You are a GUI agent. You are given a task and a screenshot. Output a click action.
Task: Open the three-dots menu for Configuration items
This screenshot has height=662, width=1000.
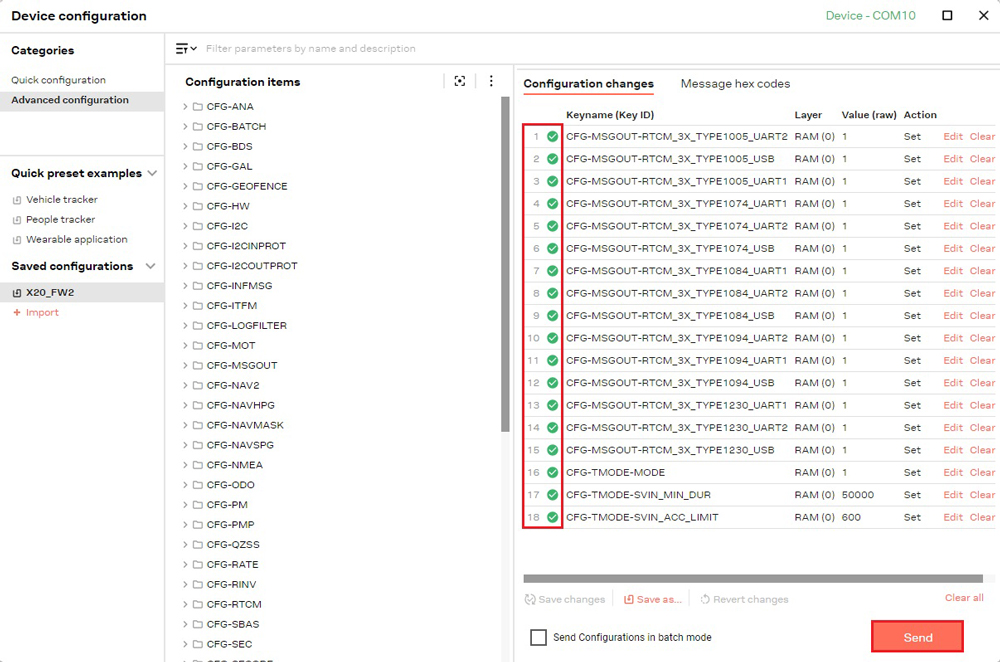[x=491, y=82]
